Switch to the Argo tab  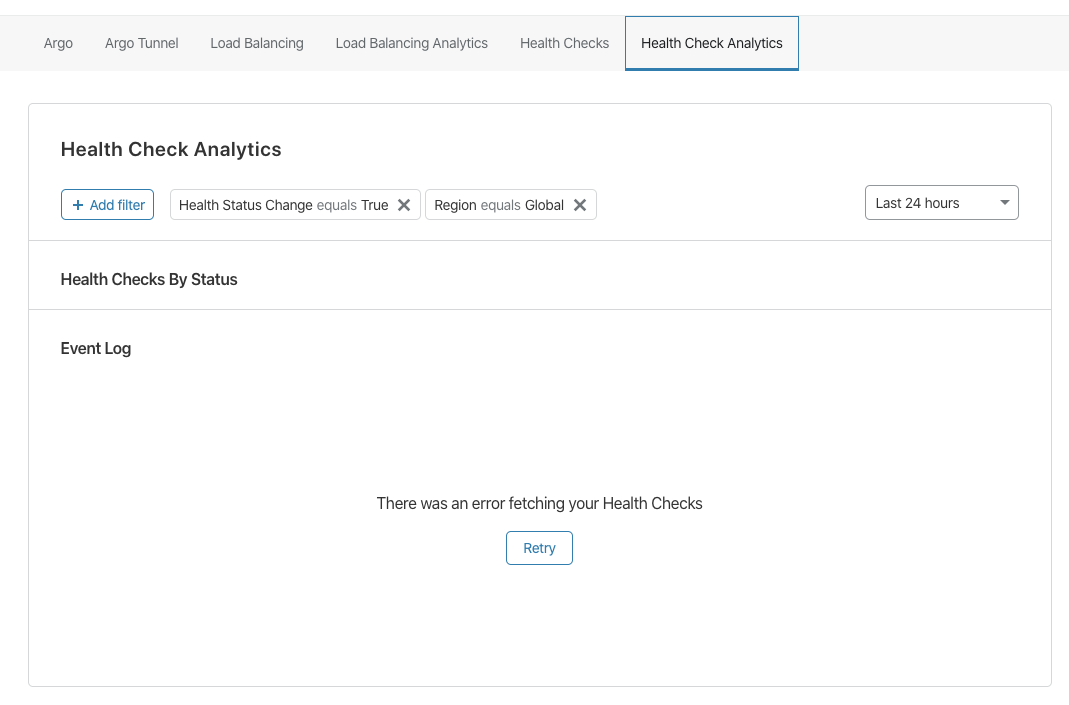pyautogui.click(x=58, y=43)
